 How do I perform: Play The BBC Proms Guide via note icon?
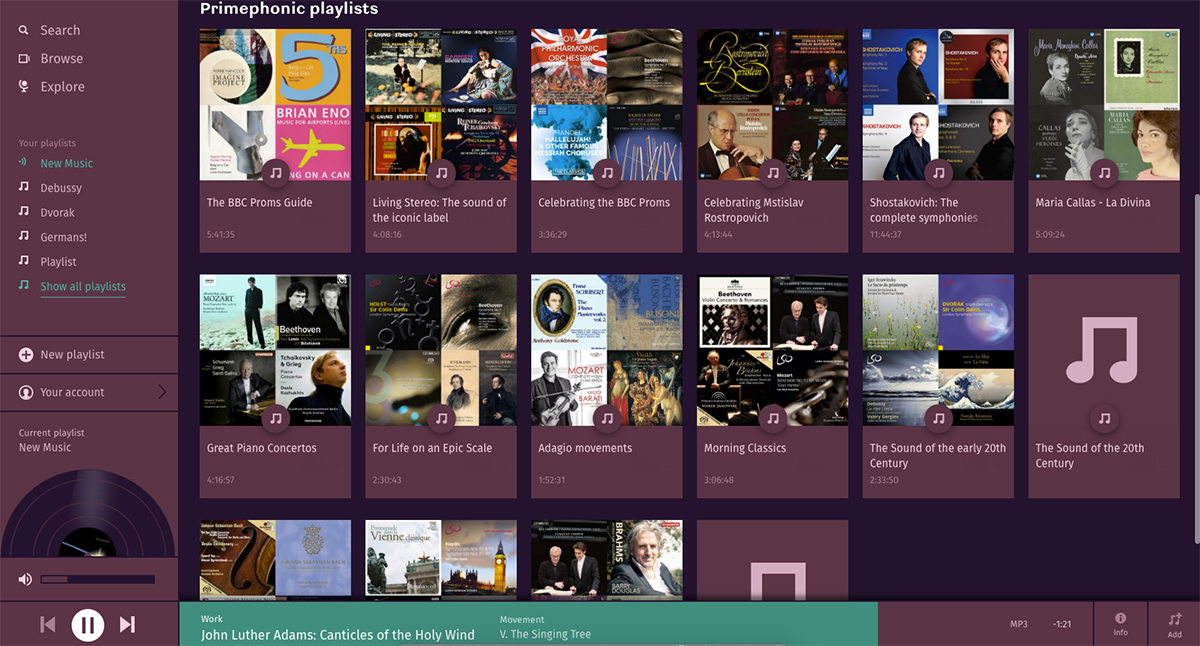(276, 172)
